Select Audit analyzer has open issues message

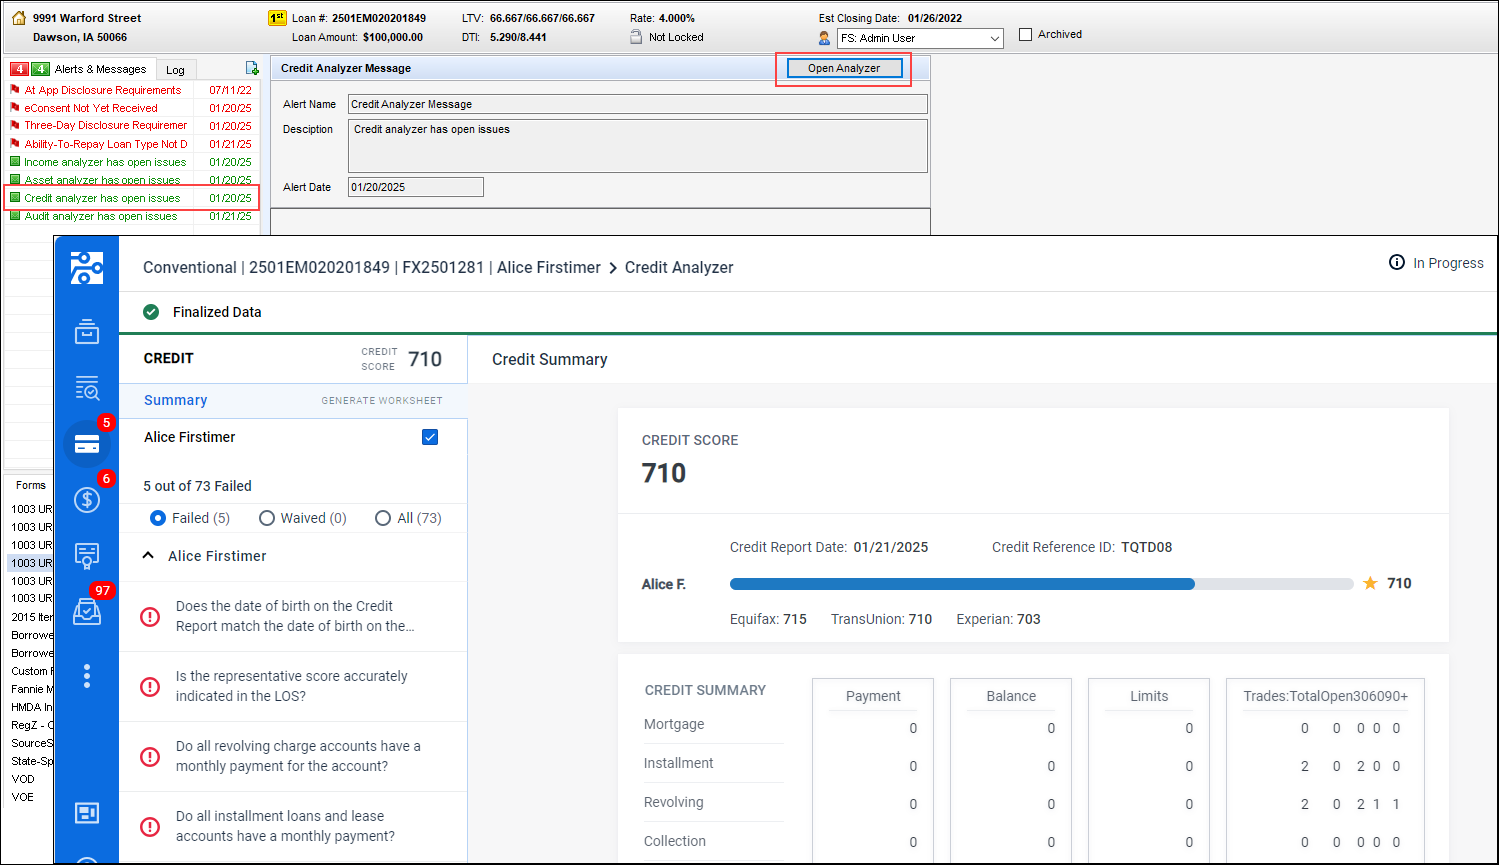(132, 216)
